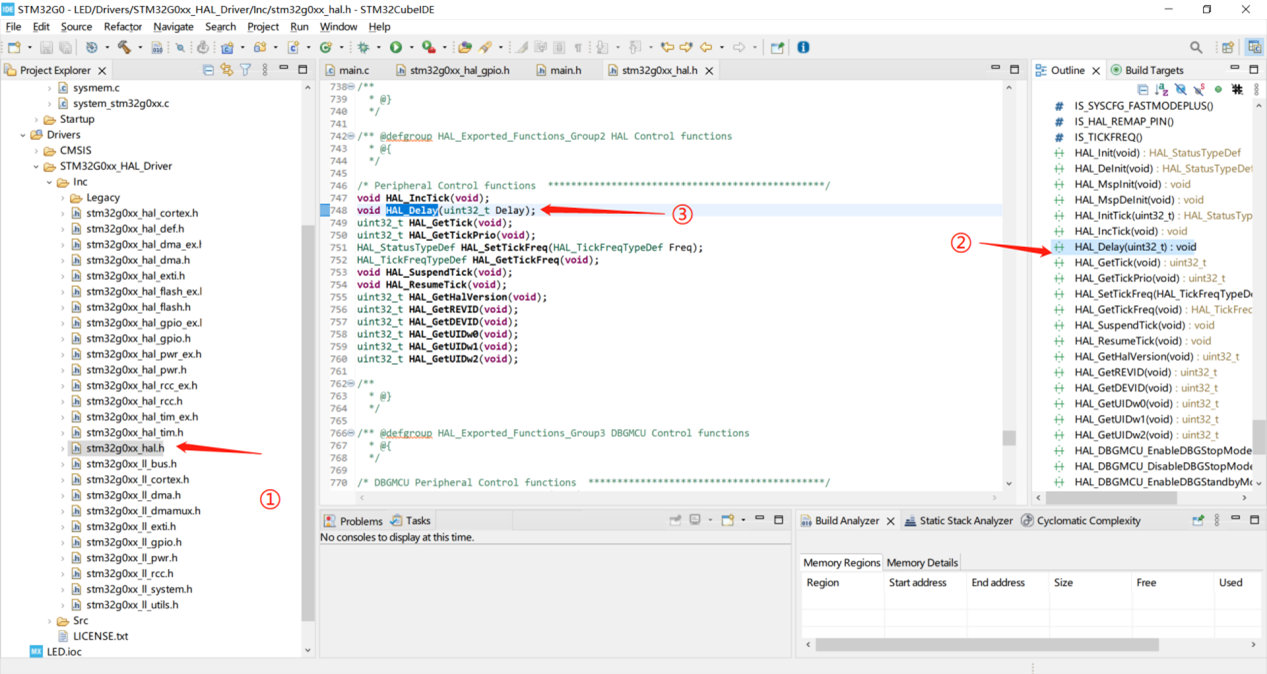Open the Build hammer dropdown arrow
Viewport: 1267px width, 674px height.
[x=140, y=47]
